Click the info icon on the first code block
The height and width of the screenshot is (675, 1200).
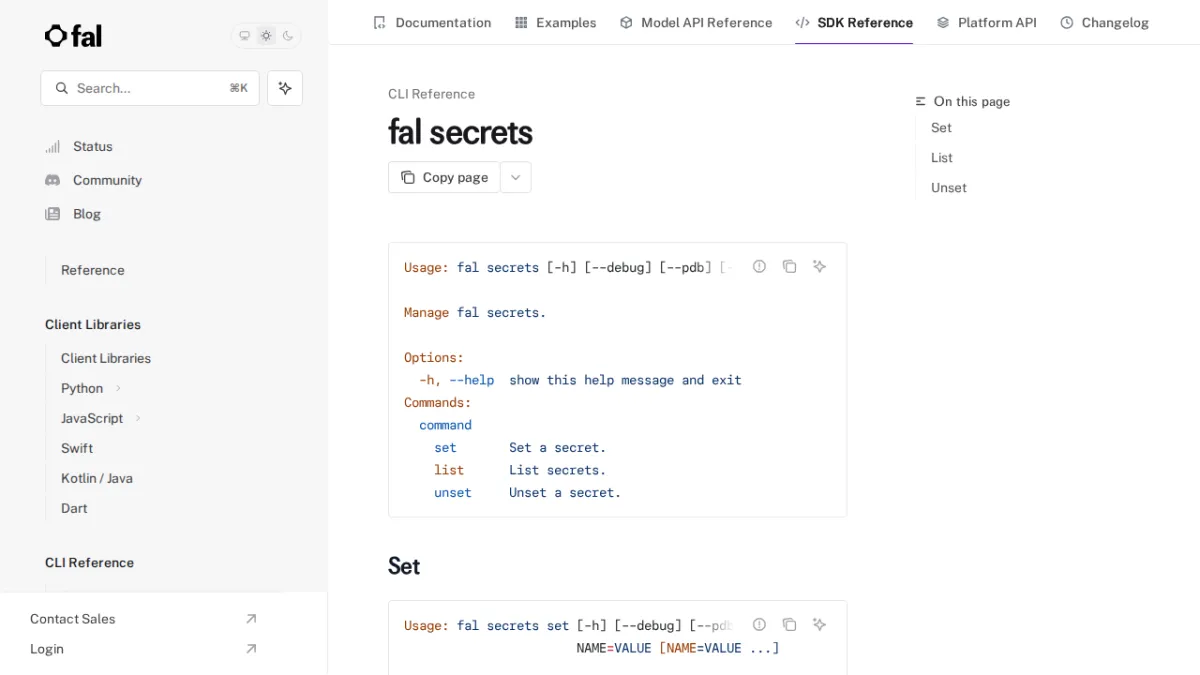pyautogui.click(x=759, y=266)
